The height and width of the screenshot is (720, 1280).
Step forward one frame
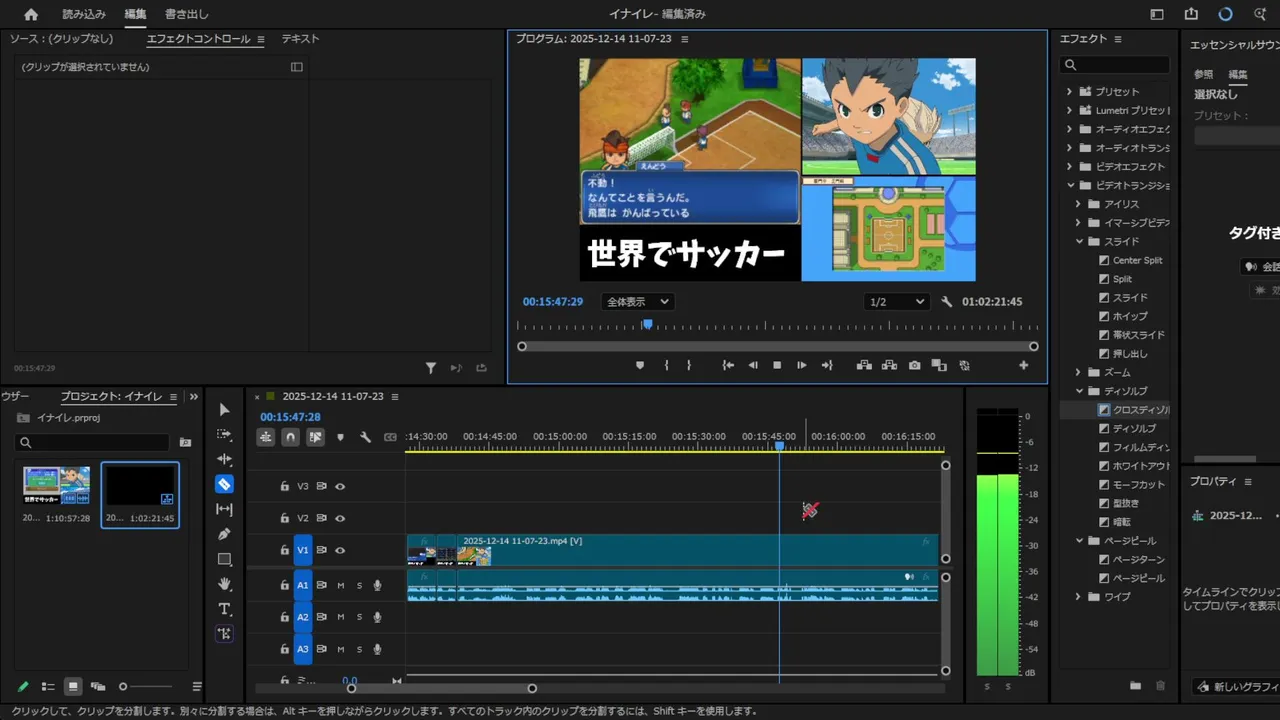pyautogui.click(x=801, y=366)
